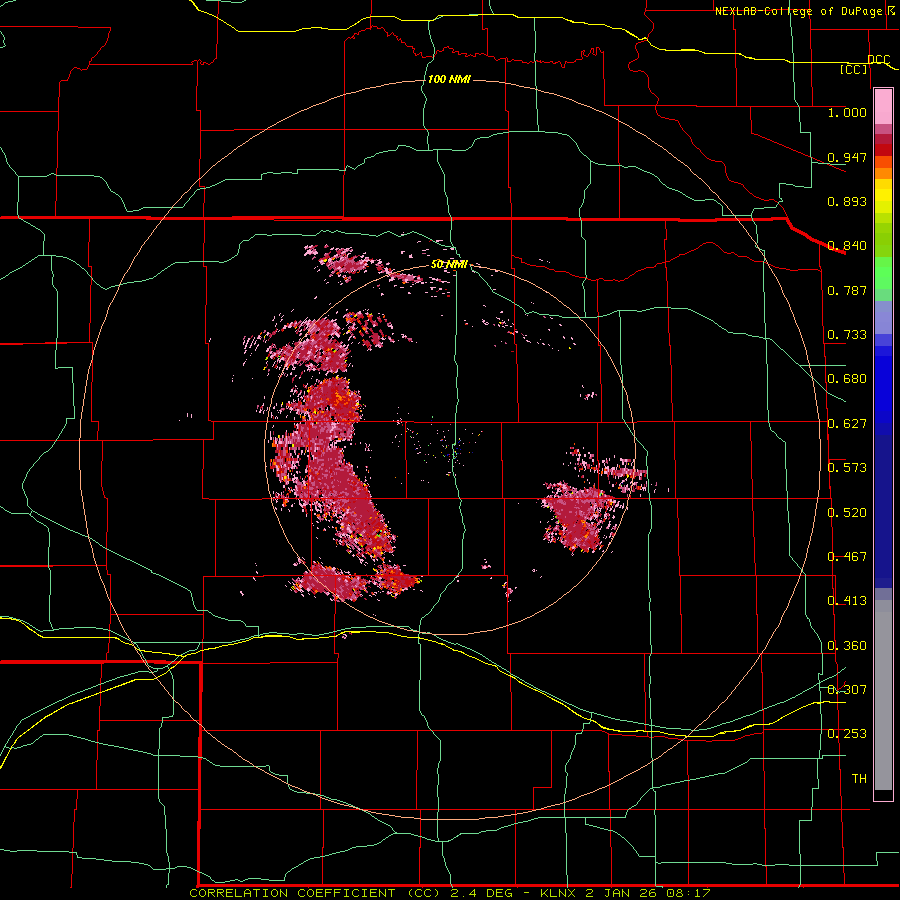Click the NEXLAB-College of DuPage title text

pos(804,11)
